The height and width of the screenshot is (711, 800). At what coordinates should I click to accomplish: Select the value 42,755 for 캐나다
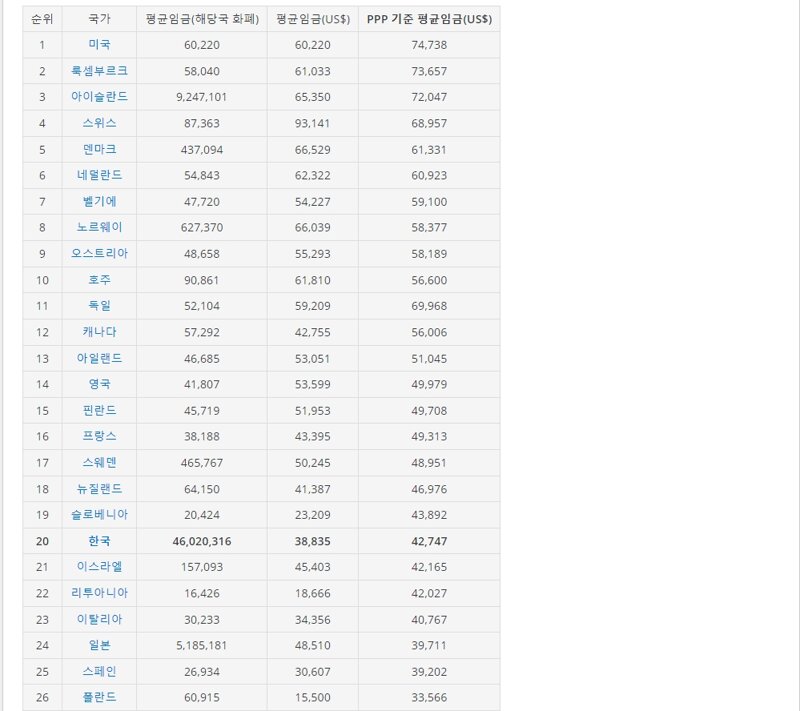pyautogui.click(x=313, y=333)
